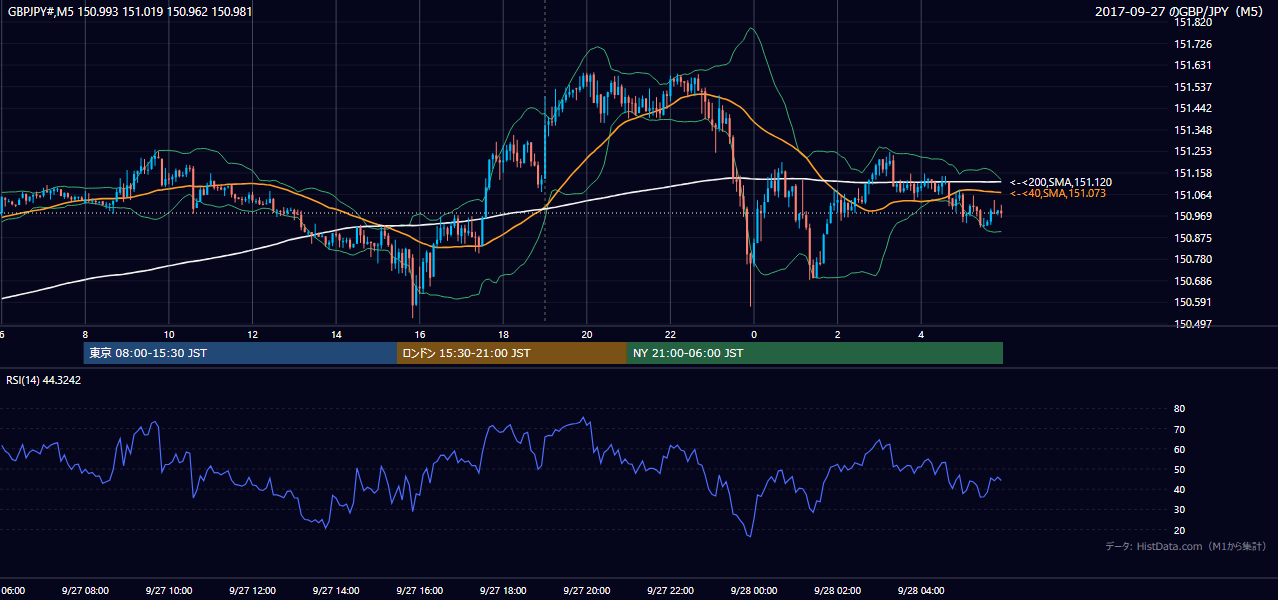Screen dimensions: 1278x600
Task: Click hour tick 4 under the price chart
Action: click(x=921, y=335)
